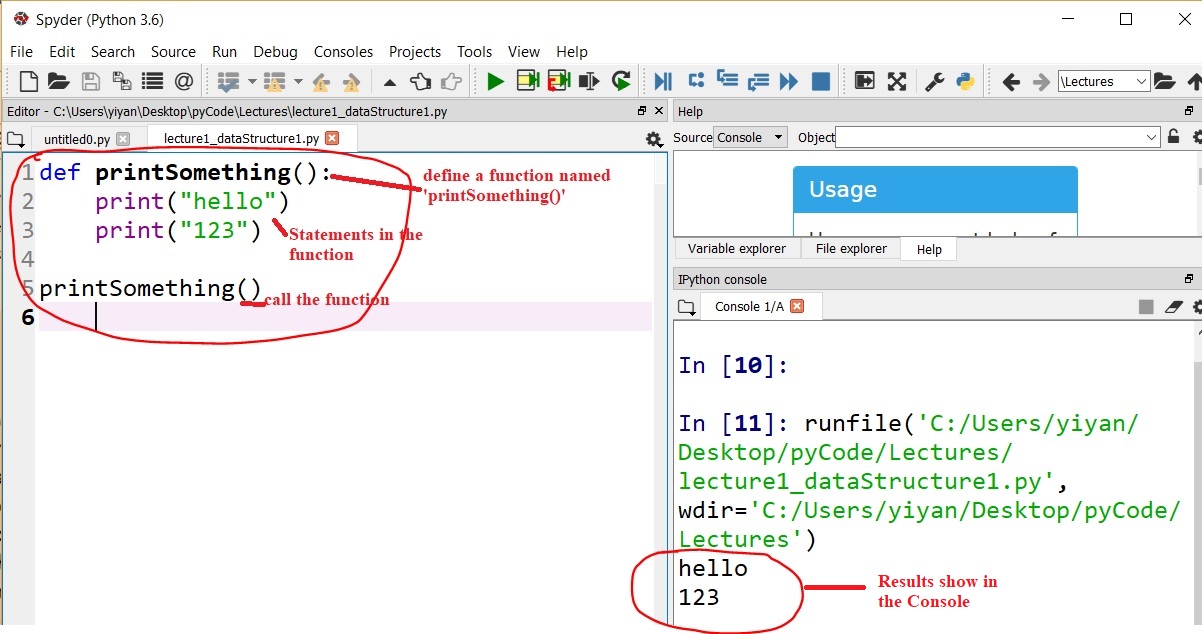Browse tabs icon left of untitled0.py
Viewport: 1202px width, 634px height.
pos(14,139)
